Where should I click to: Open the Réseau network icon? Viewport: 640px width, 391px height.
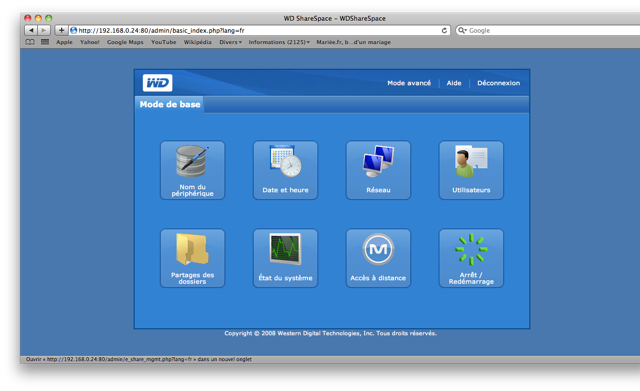(378, 170)
